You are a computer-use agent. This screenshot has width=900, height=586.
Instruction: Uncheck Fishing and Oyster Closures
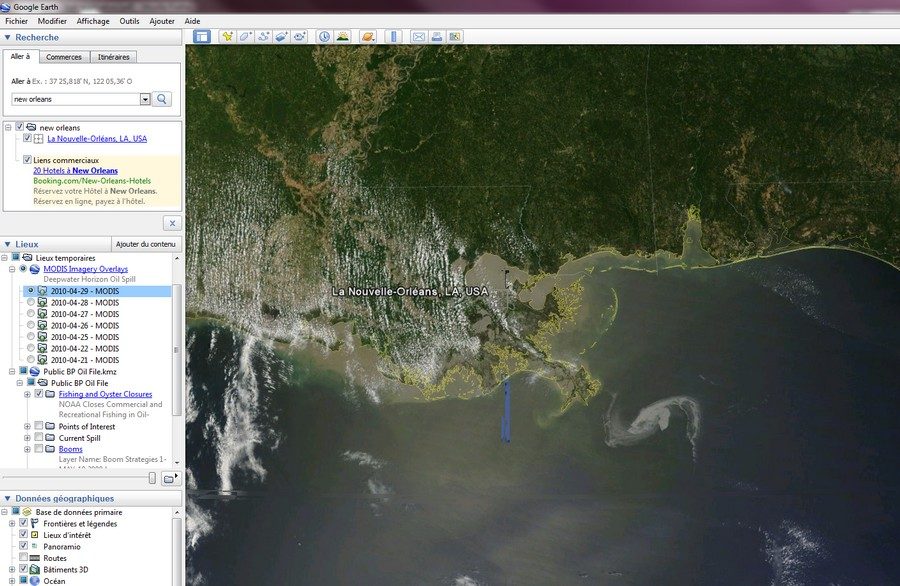coord(39,394)
